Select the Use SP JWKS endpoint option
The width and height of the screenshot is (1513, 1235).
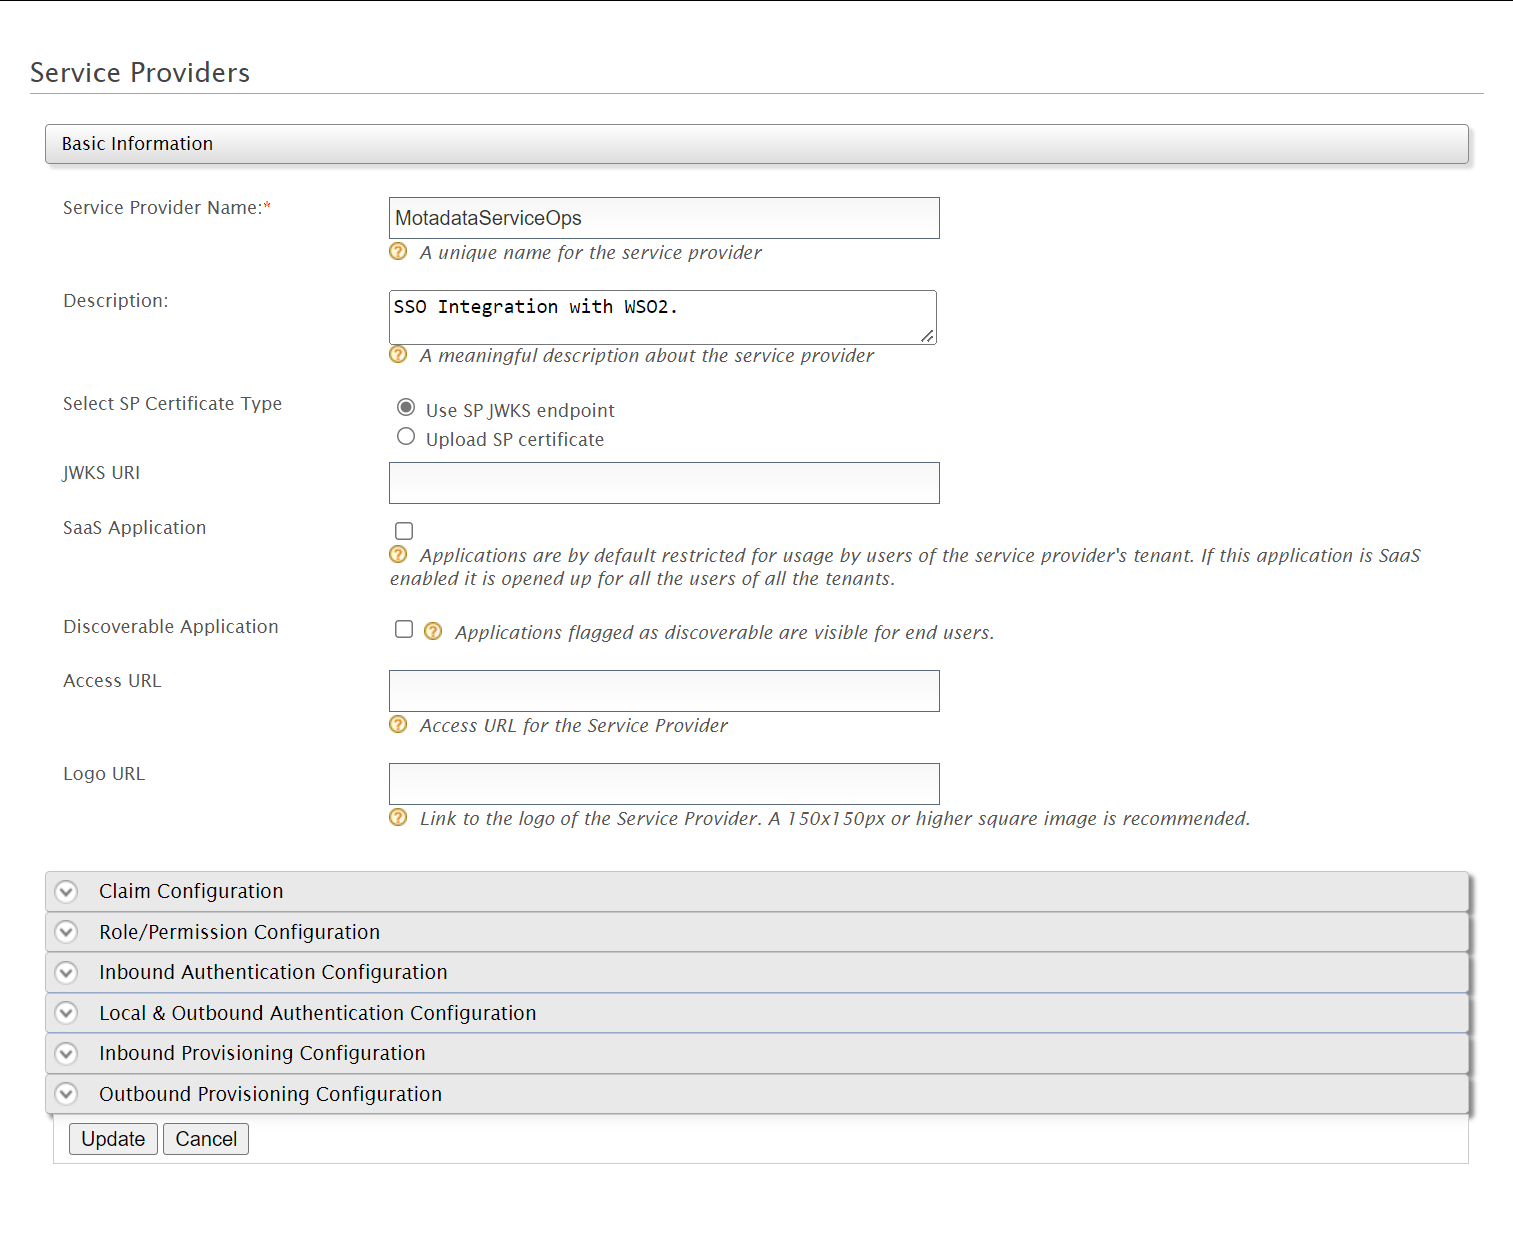(406, 407)
